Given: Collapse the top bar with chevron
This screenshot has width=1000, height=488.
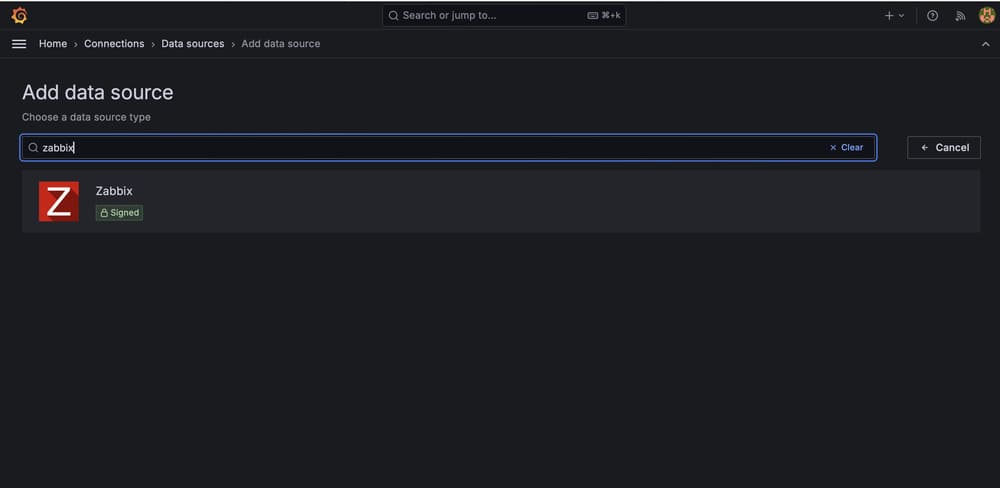Looking at the screenshot, I should 985,44.
